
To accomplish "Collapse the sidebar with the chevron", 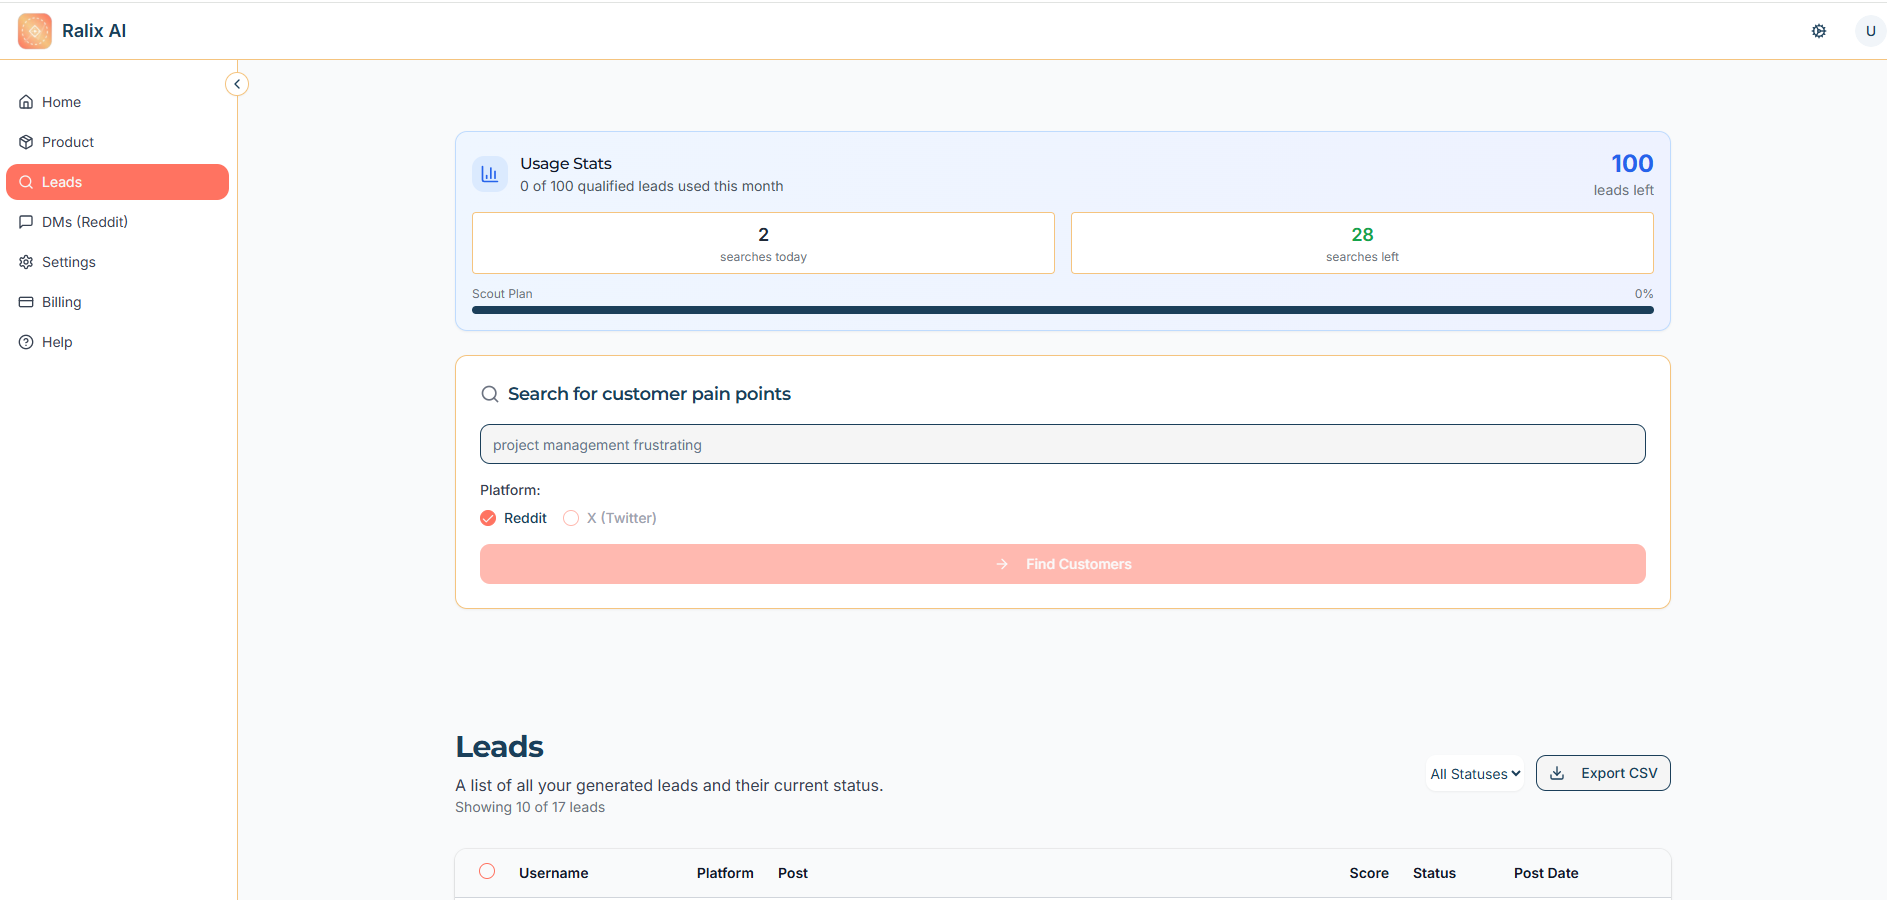I will [237, 83].
